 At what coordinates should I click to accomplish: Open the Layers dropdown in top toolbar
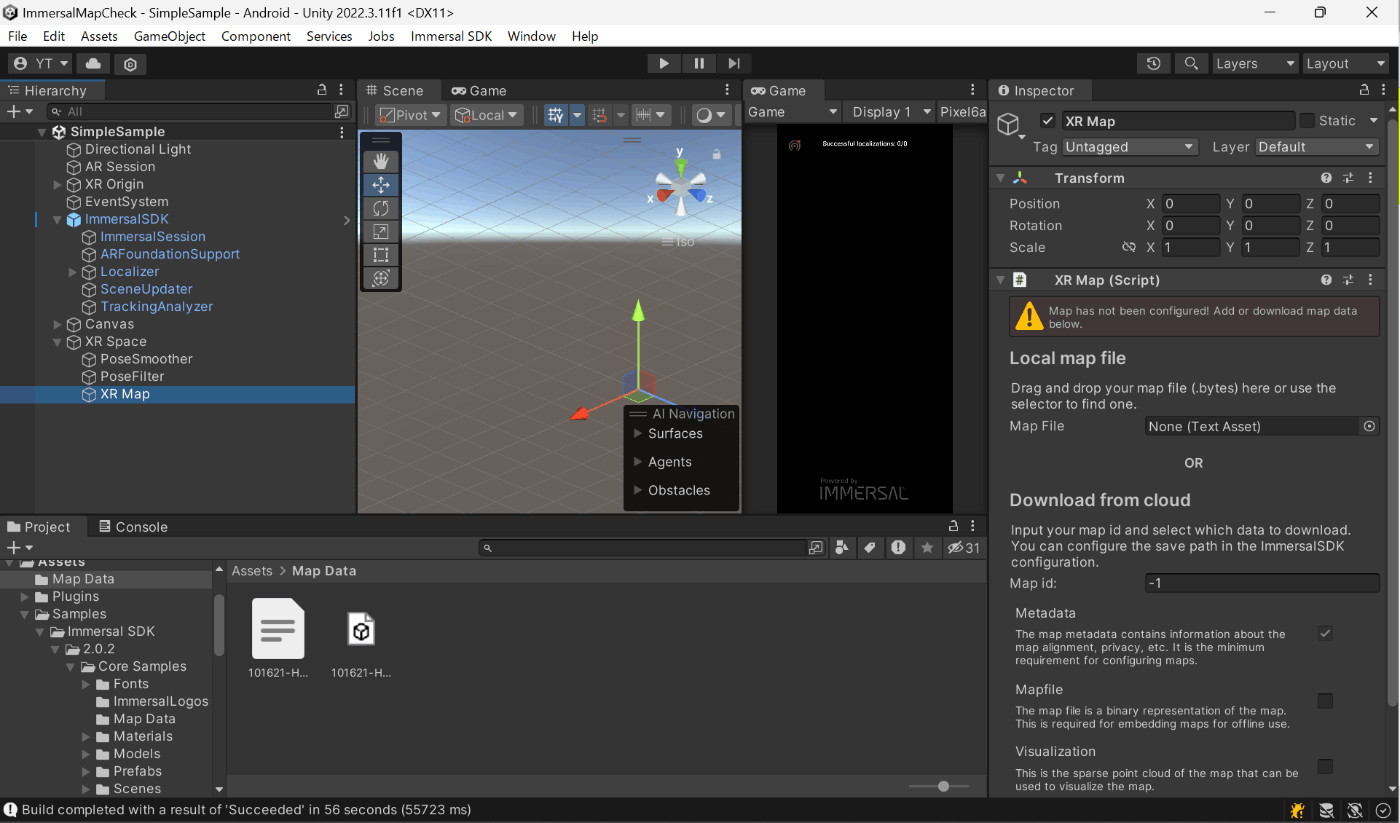click(x=1254, y=63)
